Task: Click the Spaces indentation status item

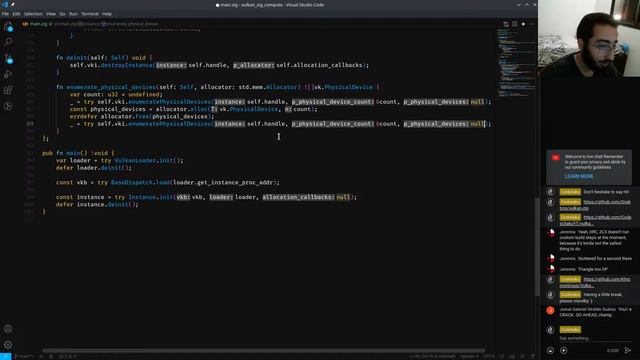Action: pos(469,356)
